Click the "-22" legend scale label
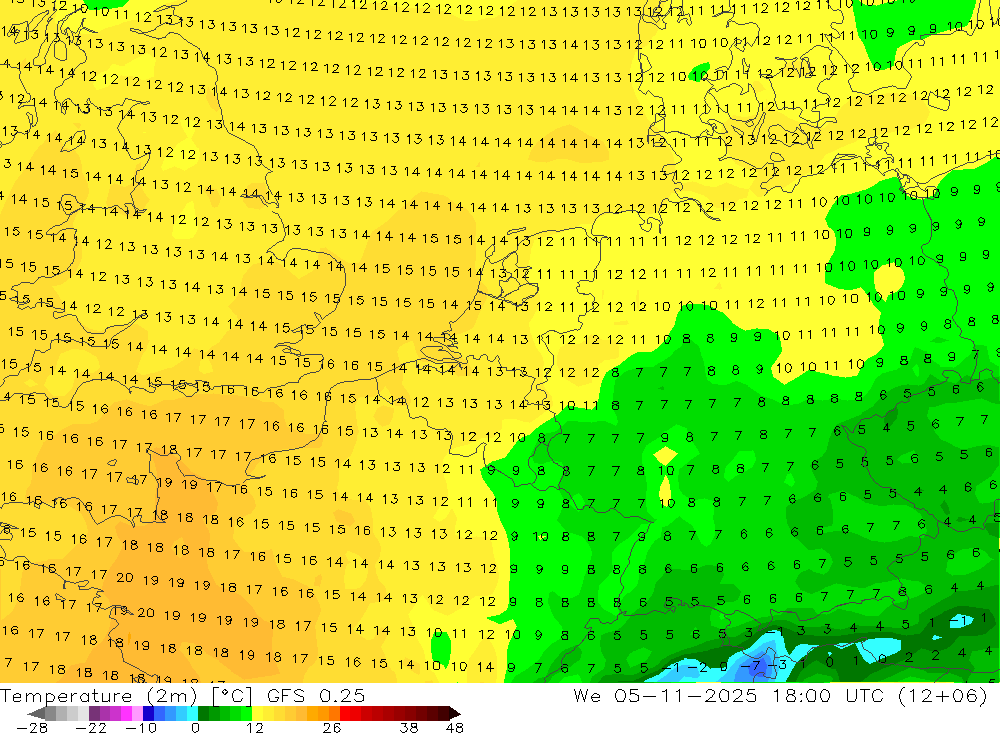 click(91, 728)
